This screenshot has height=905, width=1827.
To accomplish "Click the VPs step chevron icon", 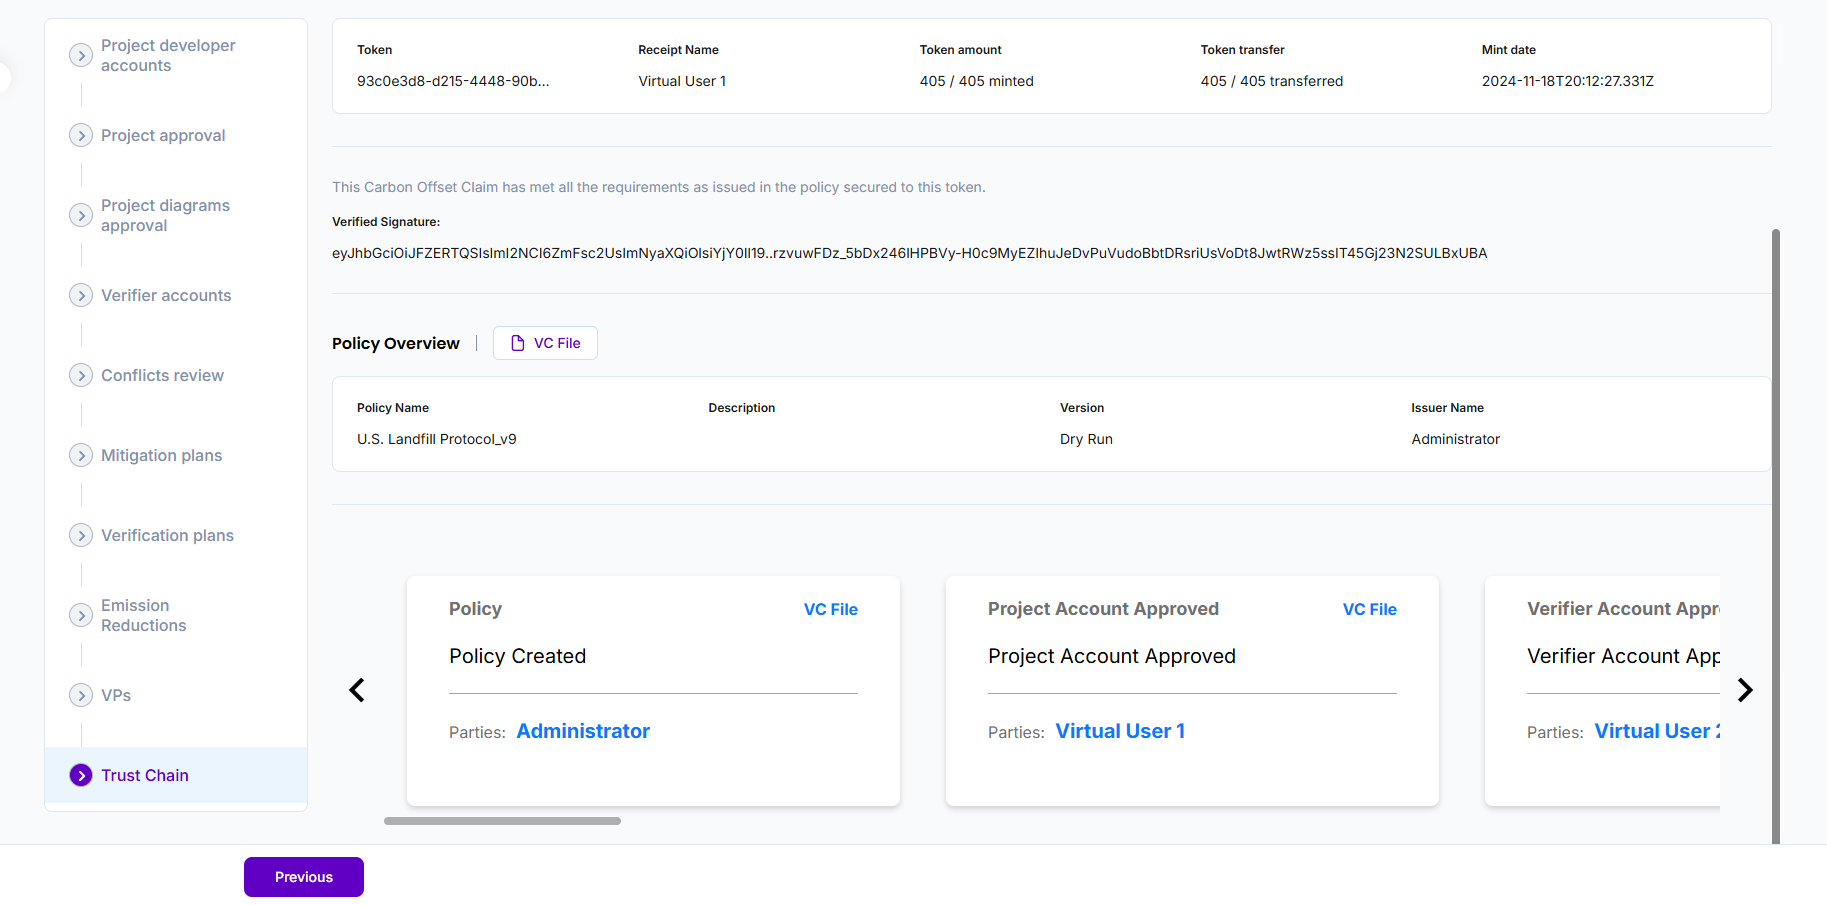I will click(x=81, y=696).
